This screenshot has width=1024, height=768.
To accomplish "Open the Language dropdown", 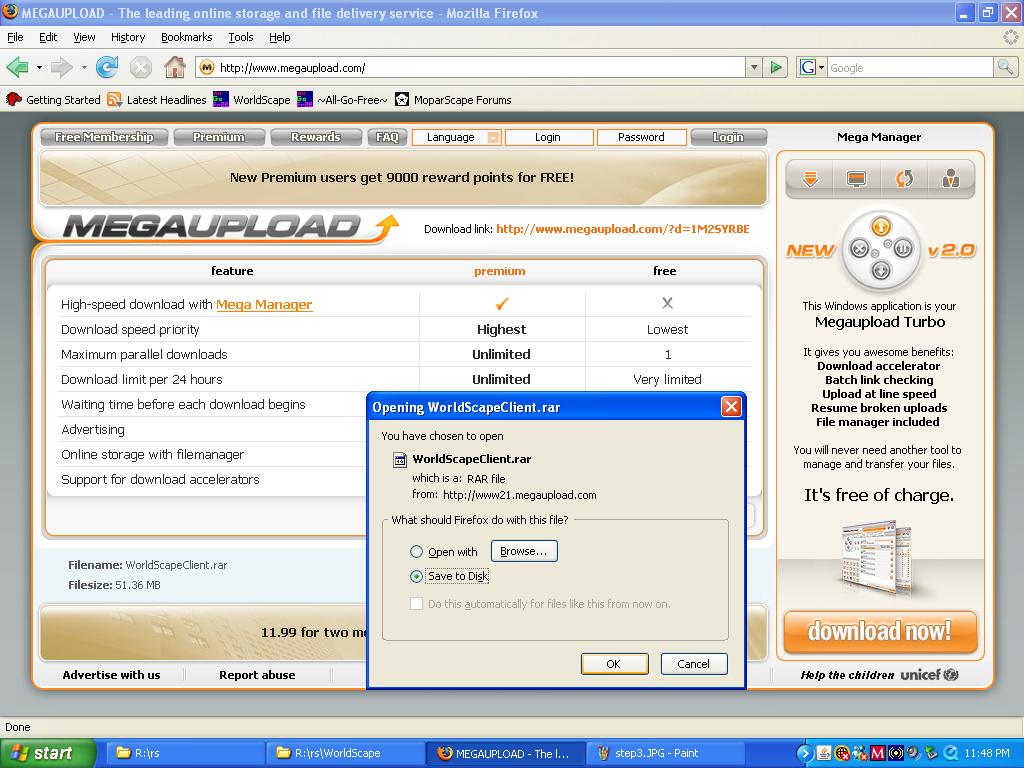I will [x=456, y=137].
